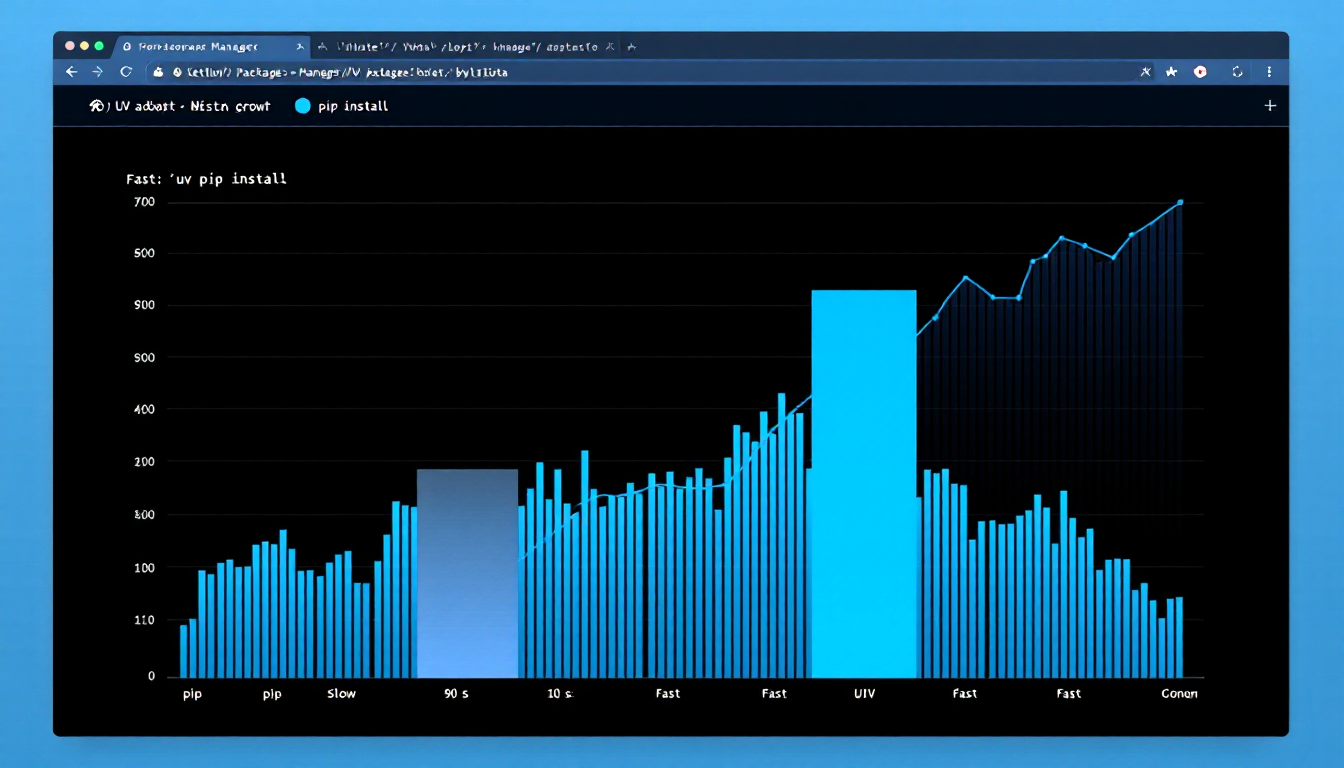Switch to the second browser tab
This screenshot has width=1344, height=768.
[460, 47]
